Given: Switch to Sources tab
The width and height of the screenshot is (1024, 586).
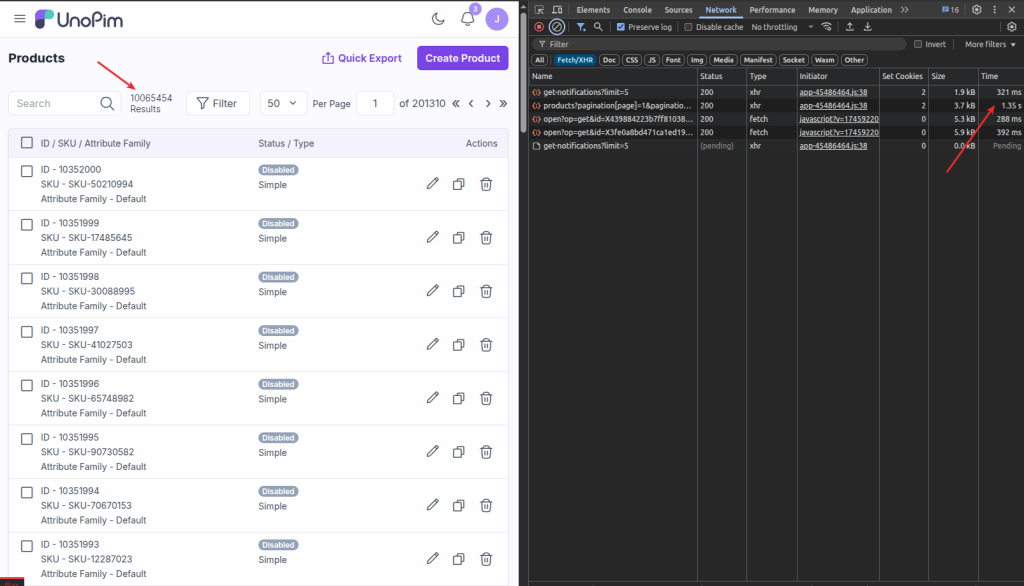Looking at the screenshot, I should (679, 10).
